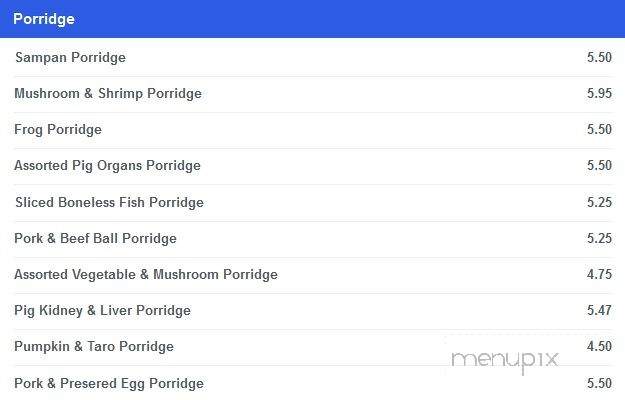This screenshot has height=400, width=625.
Task: Click the 5.47 price label
Action: (599, 310)
